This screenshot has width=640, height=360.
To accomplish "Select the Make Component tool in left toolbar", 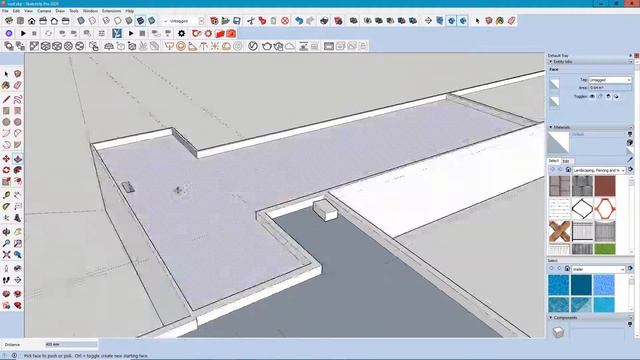I will pyautogui.click(x=18, y=74).
